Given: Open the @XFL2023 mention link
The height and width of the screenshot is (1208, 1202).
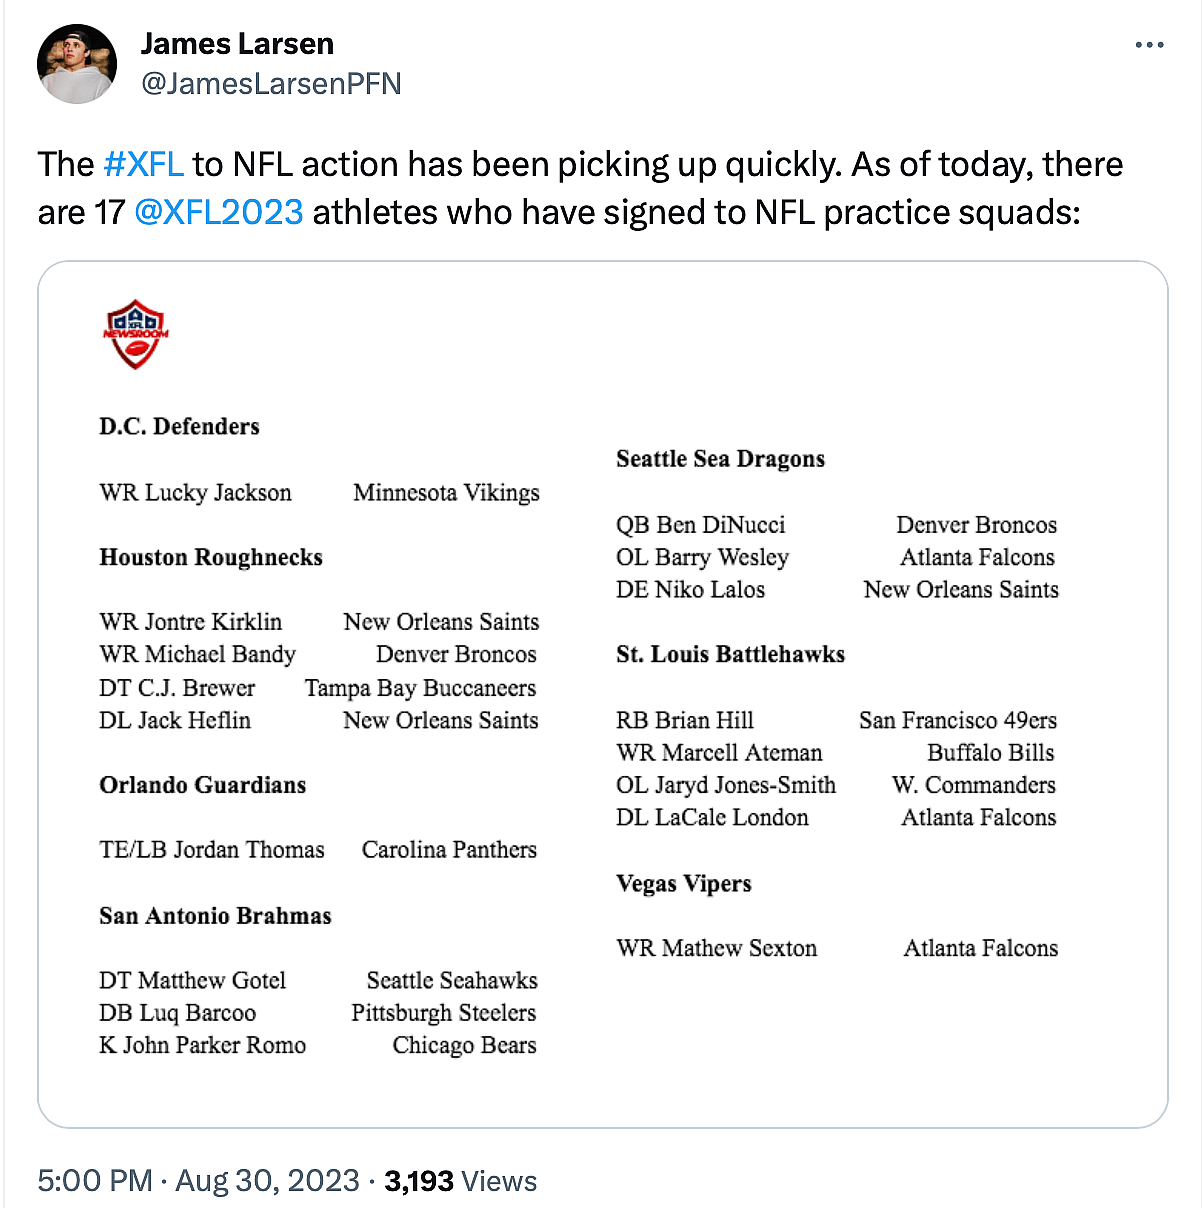Looking at the screenshot, I should 218,212.
